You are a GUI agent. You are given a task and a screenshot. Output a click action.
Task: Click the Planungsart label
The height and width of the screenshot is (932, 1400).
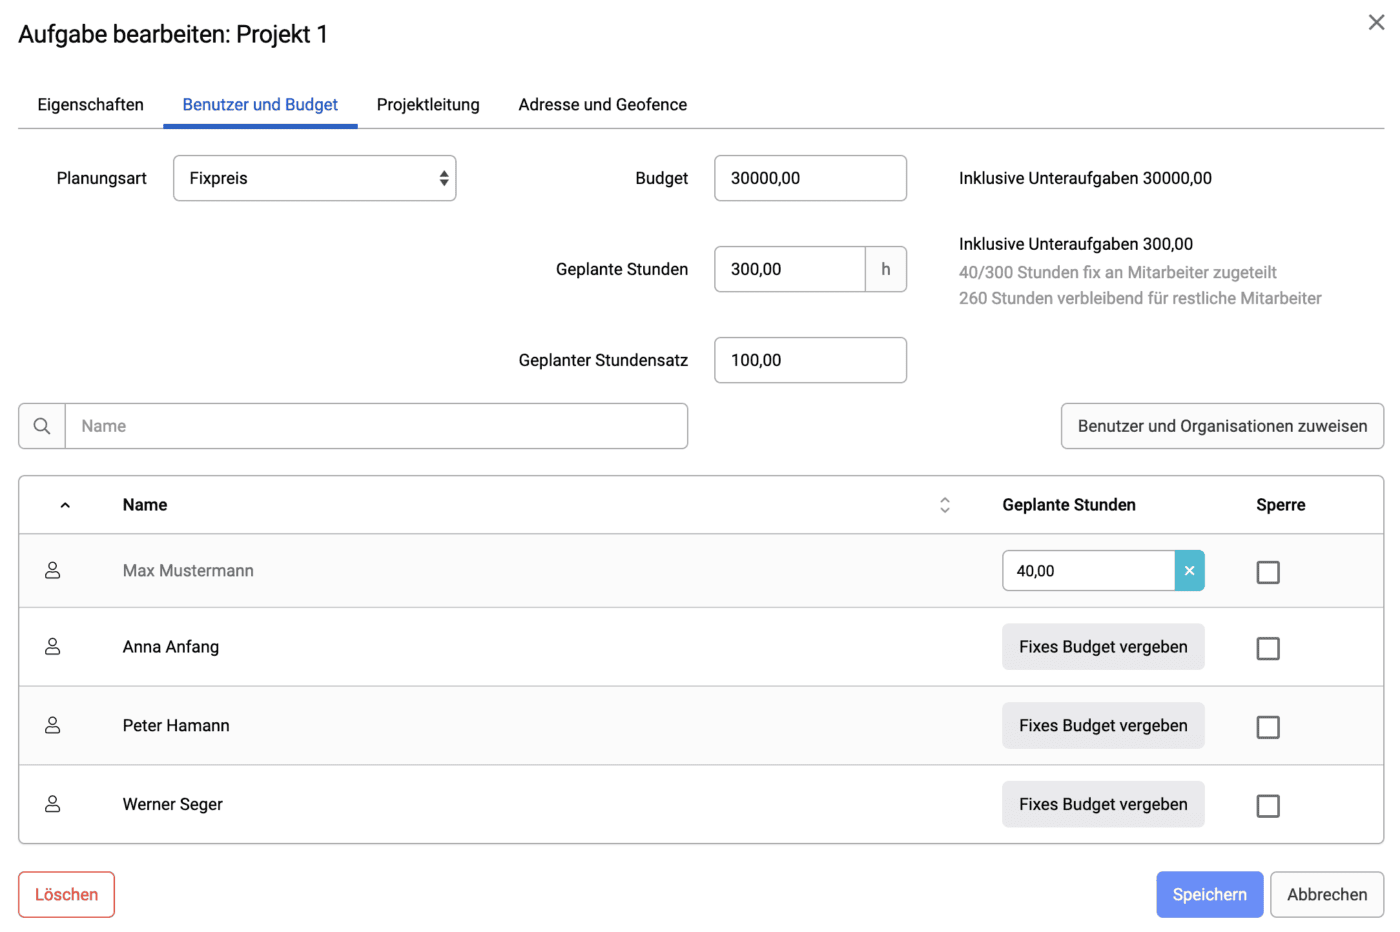point(101,178)
